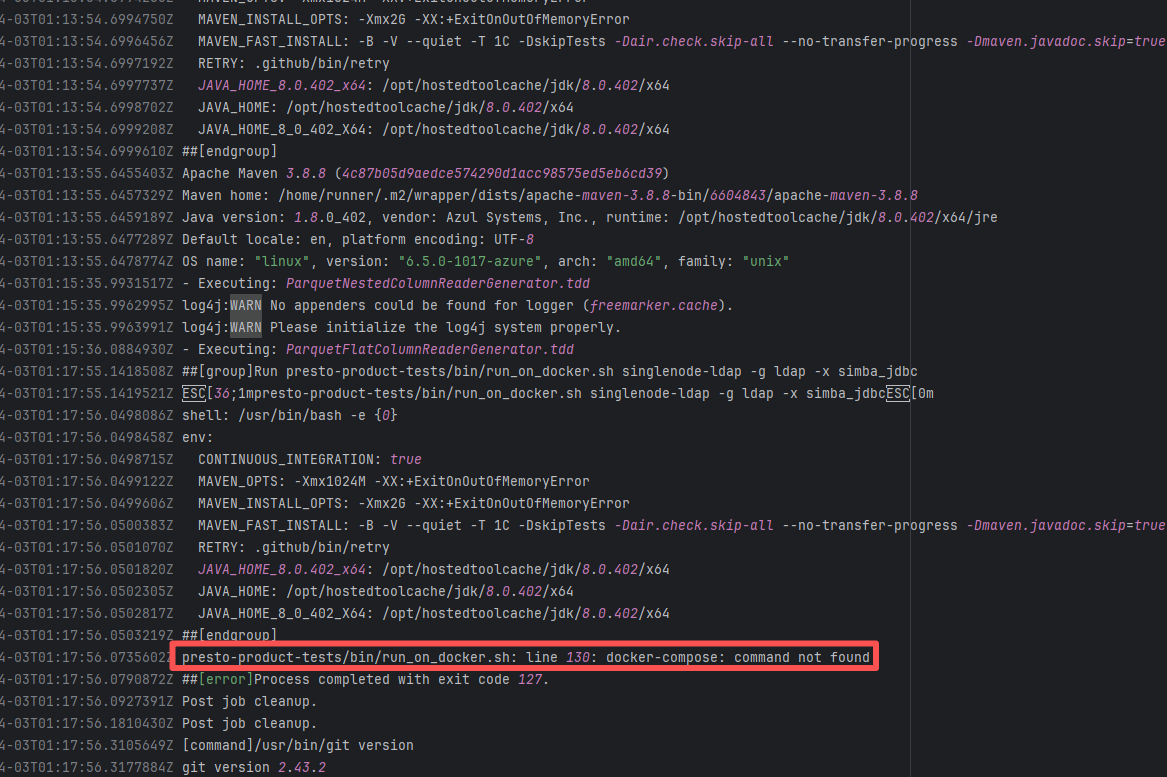Click the OS name linux line

(485, 261)
